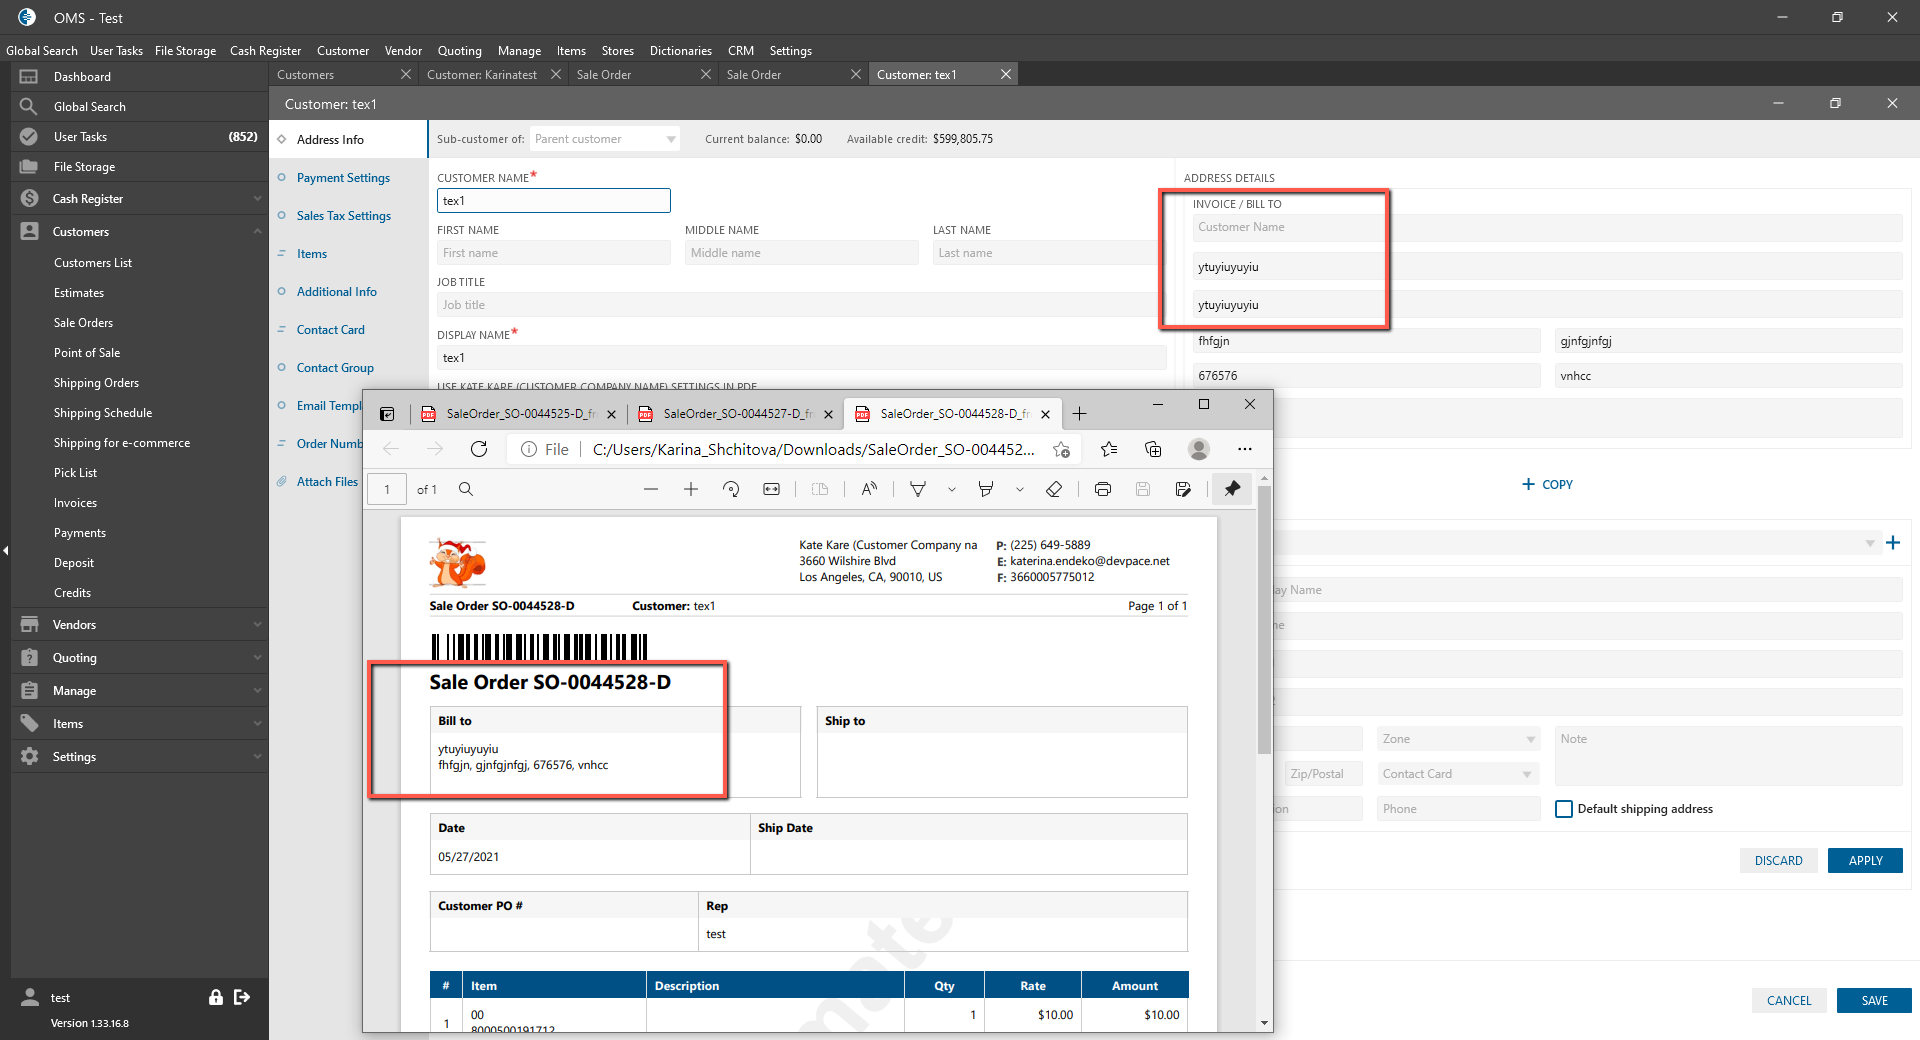
Task: Expand the Zone dropdown
Action: click(x=1457, y=739)
